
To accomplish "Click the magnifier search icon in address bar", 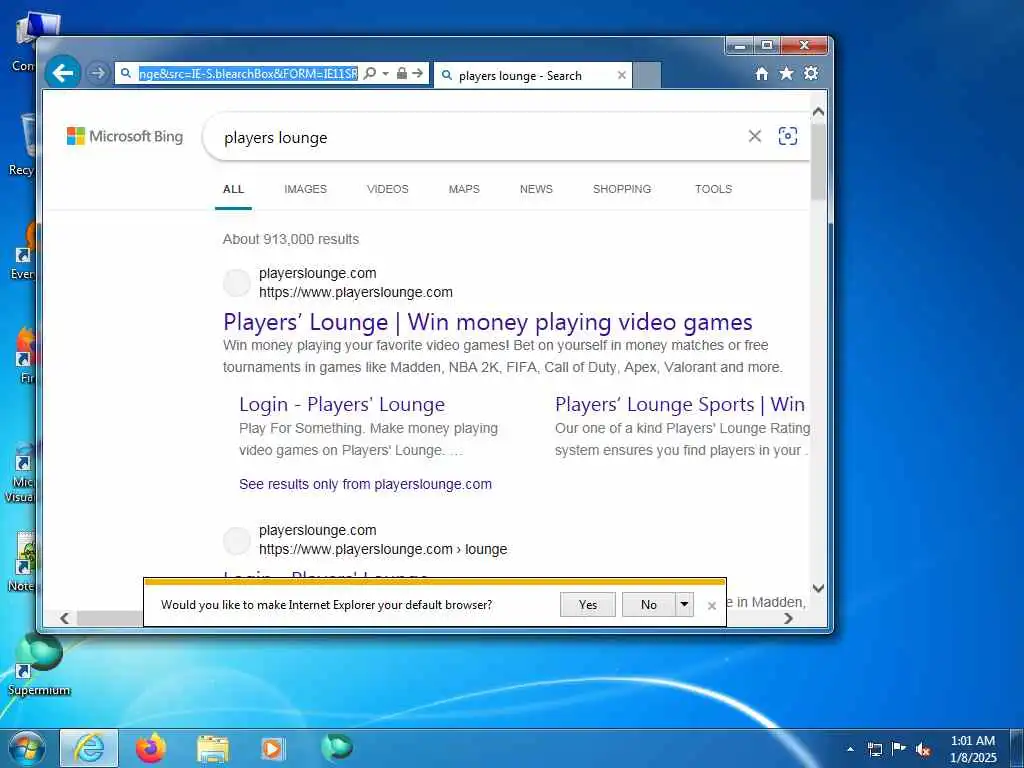I will (x=370, y=74).
